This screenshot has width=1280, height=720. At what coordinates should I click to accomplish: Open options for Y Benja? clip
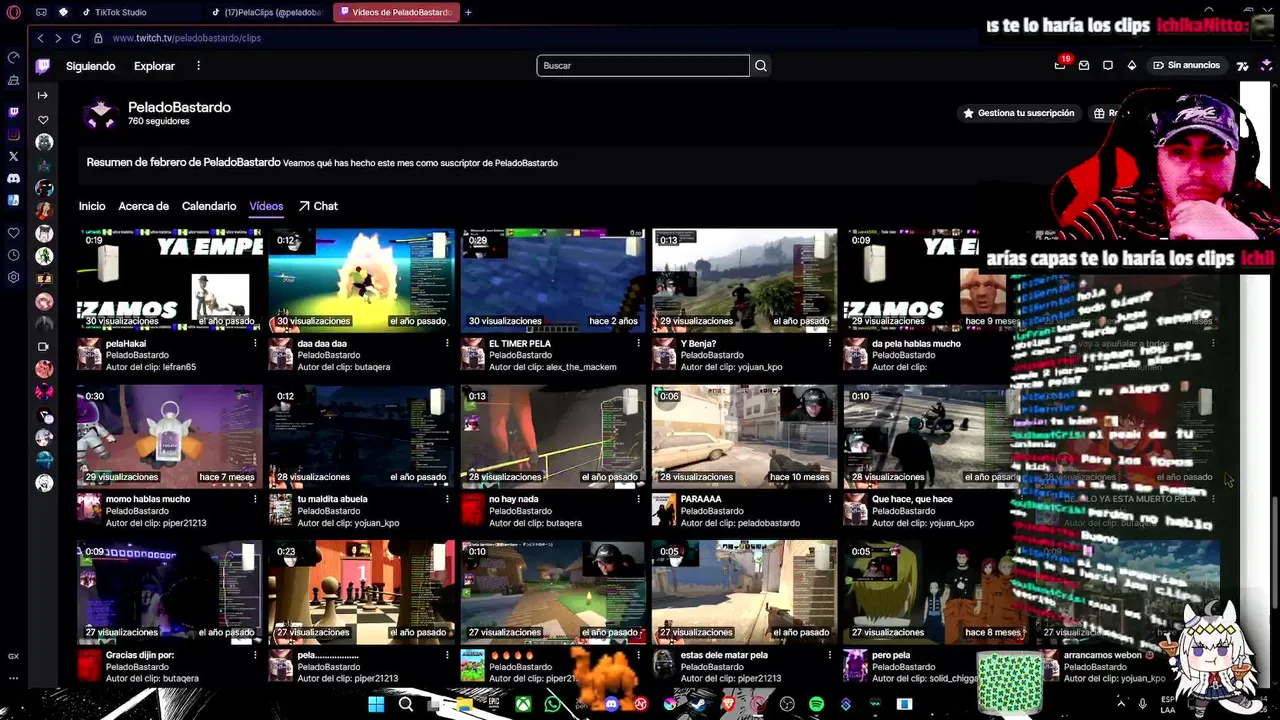tap(830, 344)
